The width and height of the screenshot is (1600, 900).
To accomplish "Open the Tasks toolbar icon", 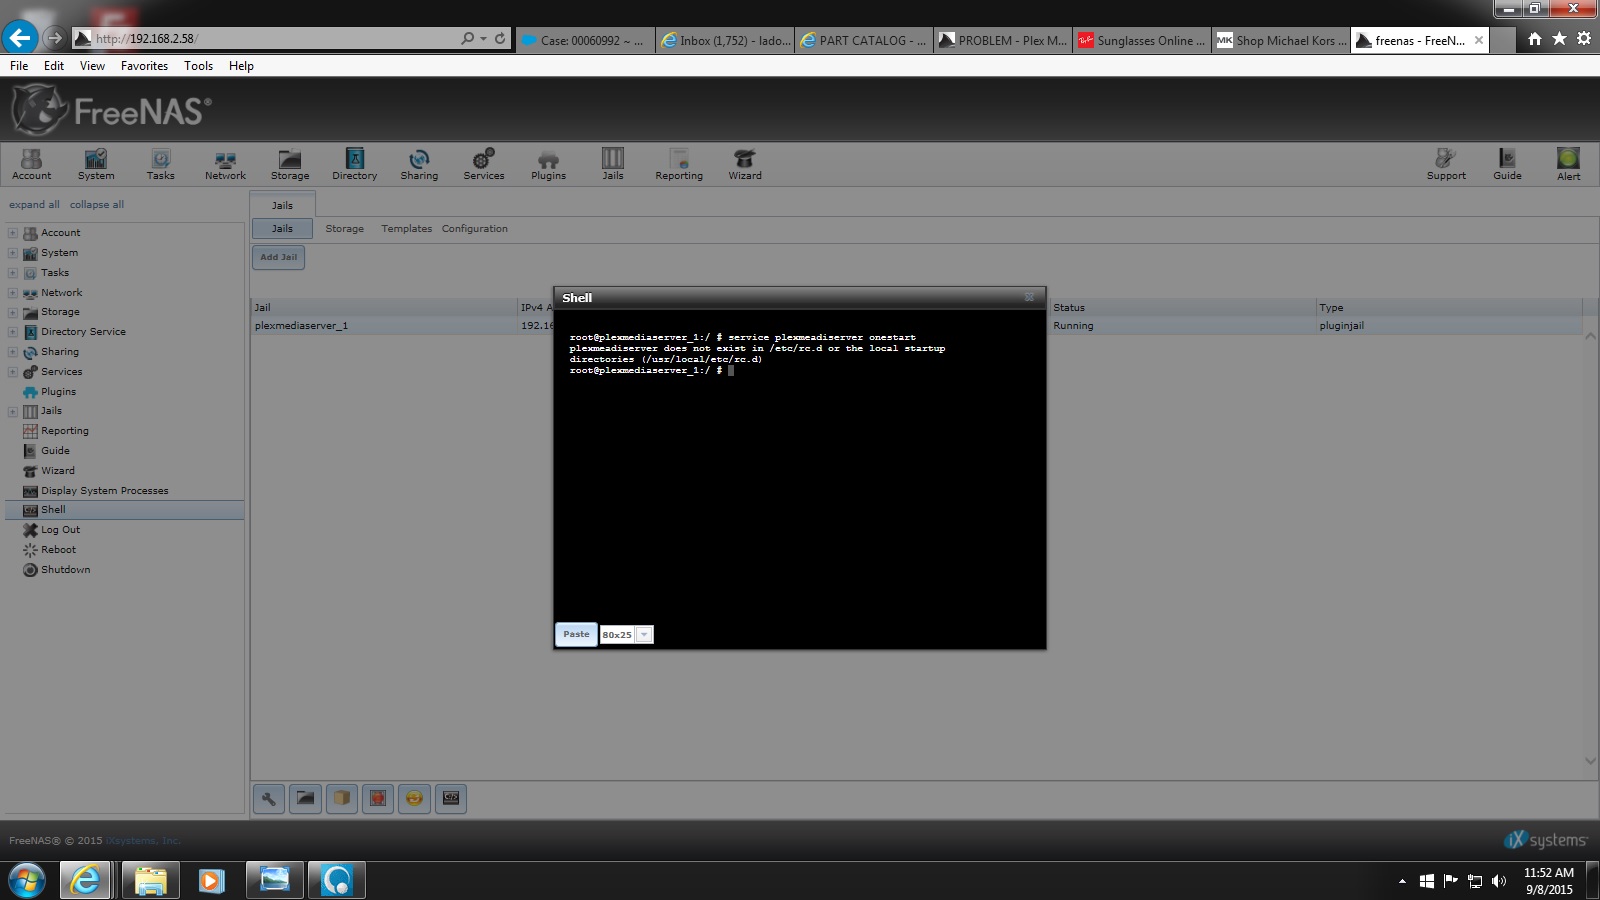I will pyautogui.click(x=160, y=164).
